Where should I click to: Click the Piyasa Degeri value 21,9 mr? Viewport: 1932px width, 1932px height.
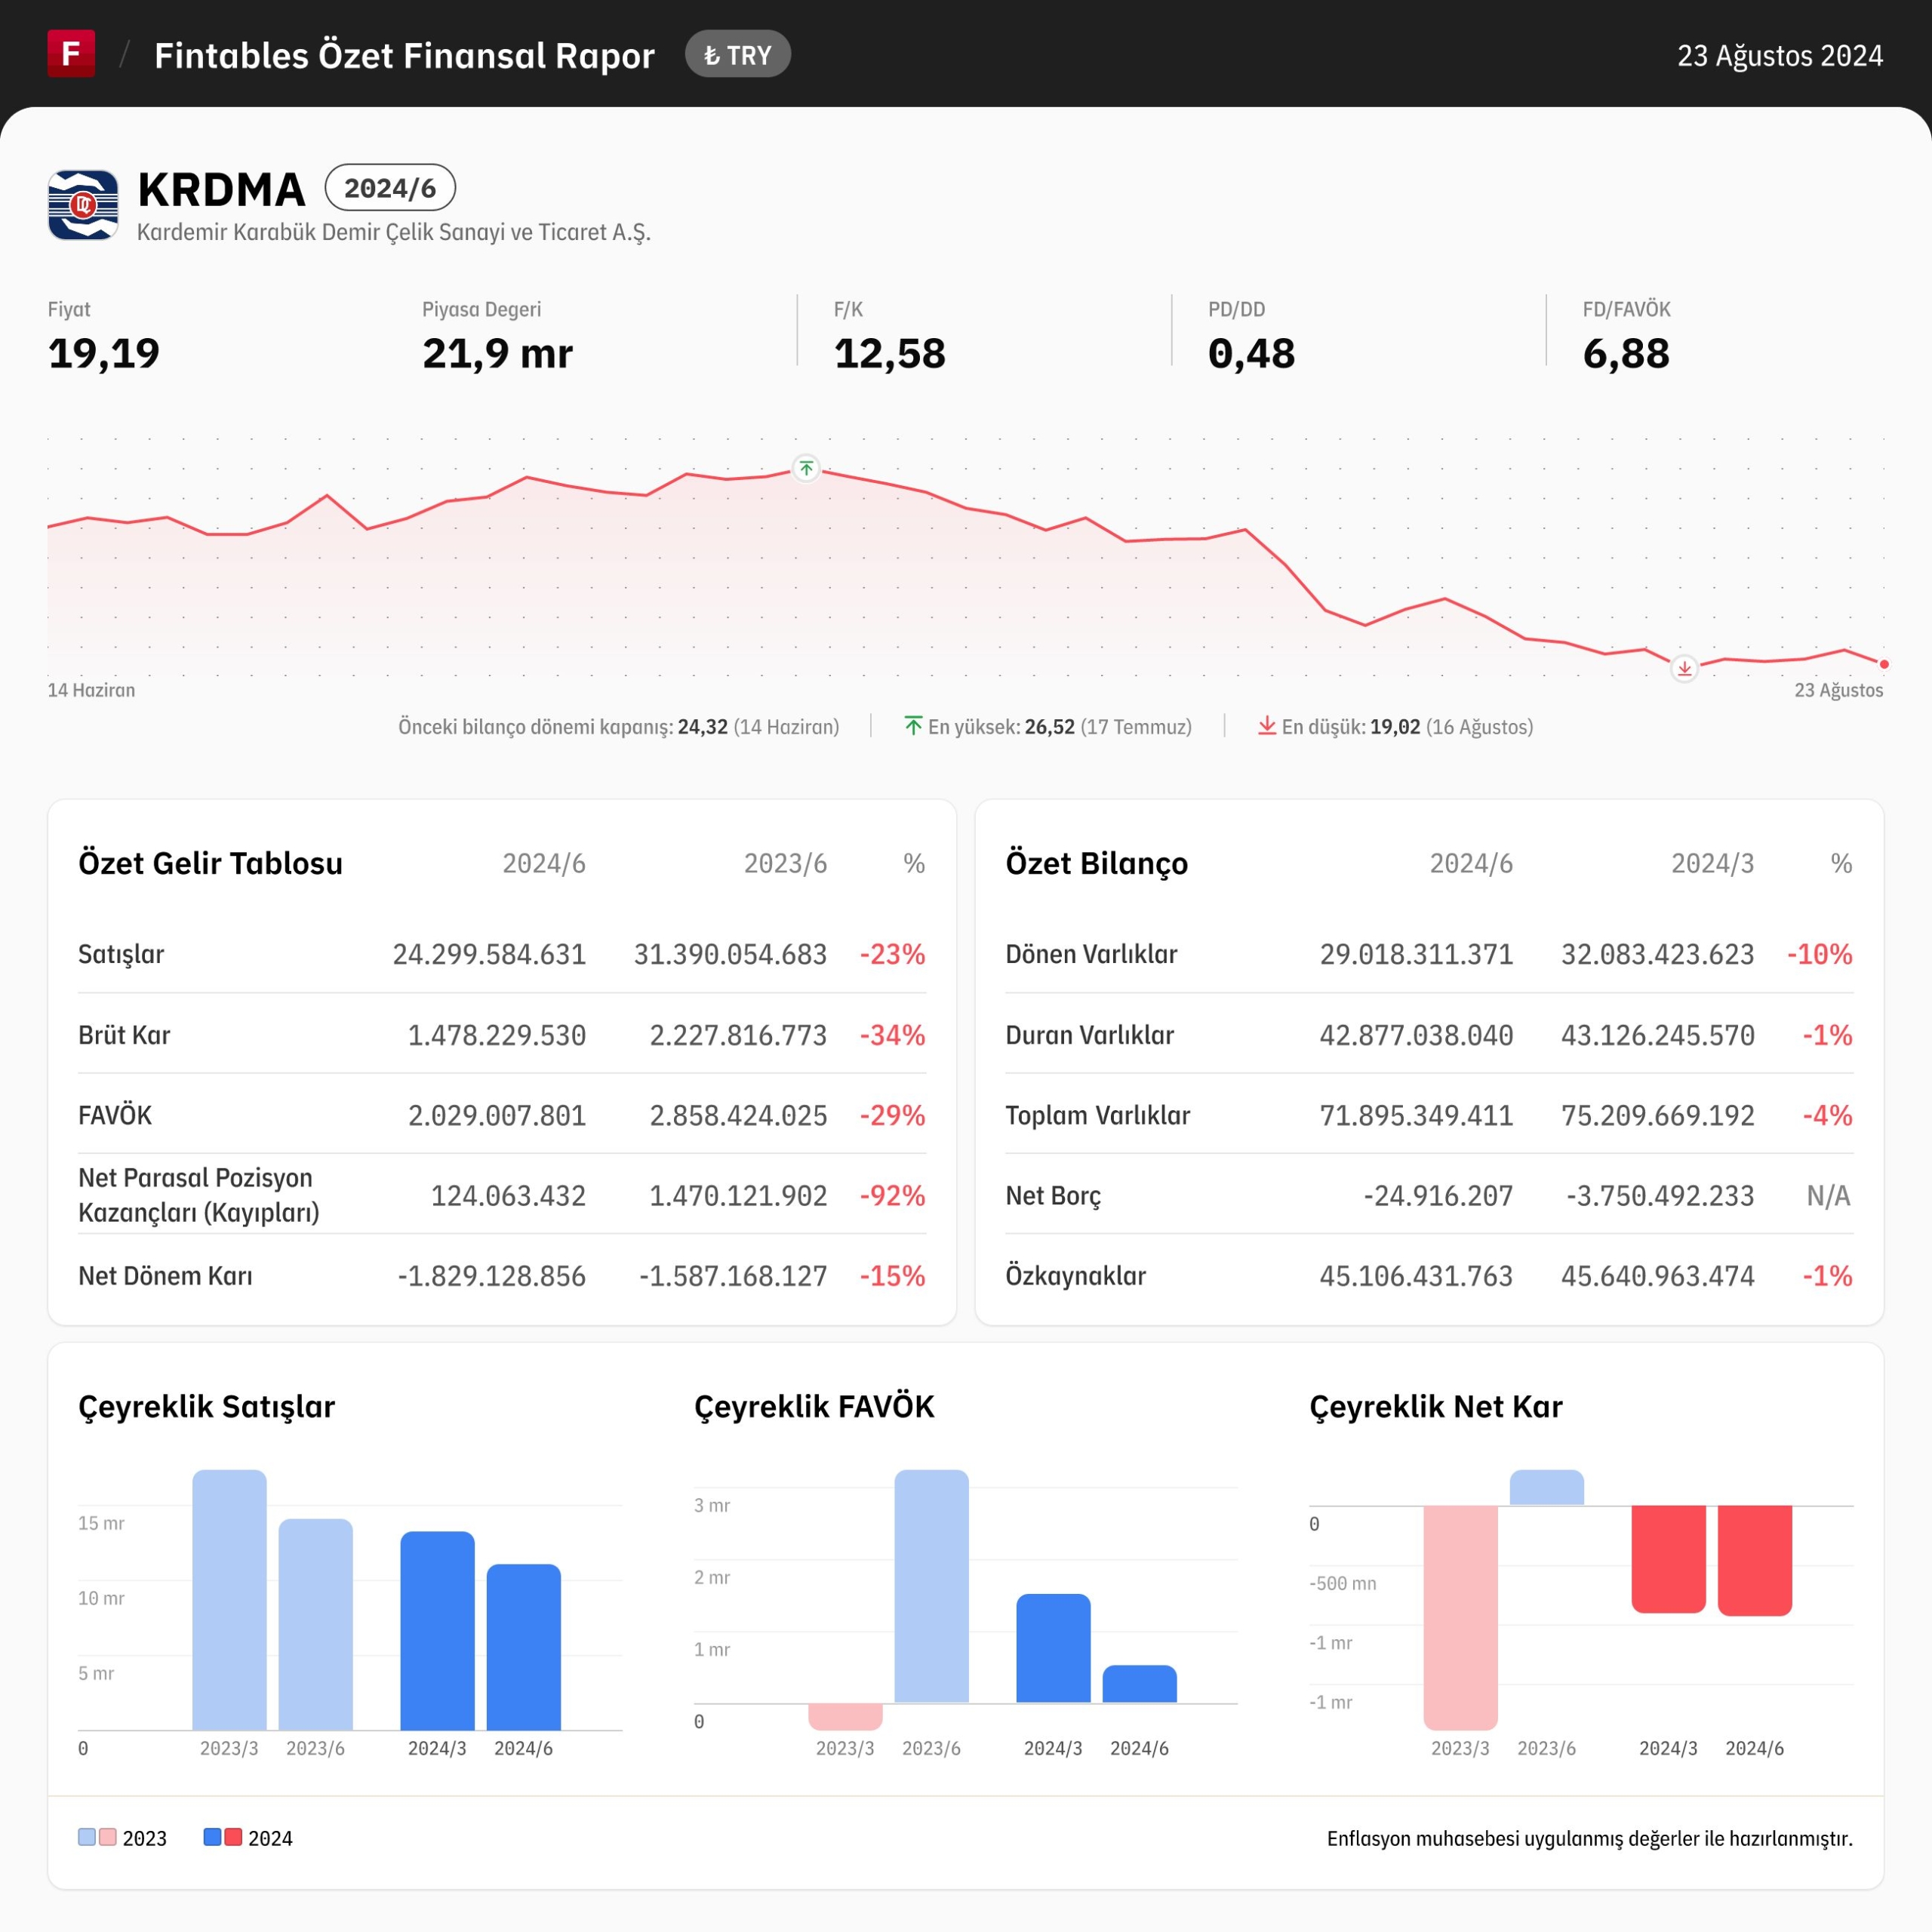pyautogui.click(x=497, y=354)
